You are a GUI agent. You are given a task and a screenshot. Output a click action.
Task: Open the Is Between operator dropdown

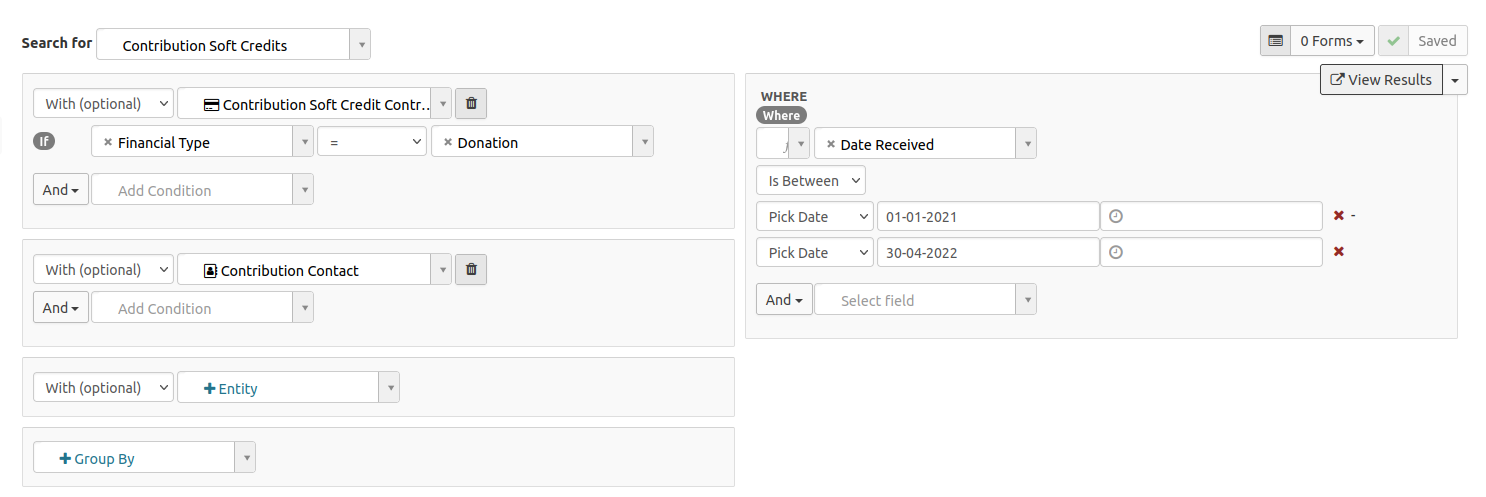[x=811, y=180]
